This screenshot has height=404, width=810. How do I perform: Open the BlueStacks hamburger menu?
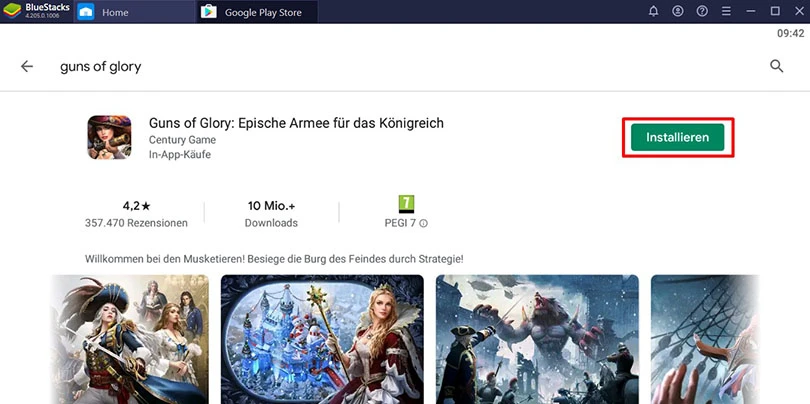click(726, 11)
